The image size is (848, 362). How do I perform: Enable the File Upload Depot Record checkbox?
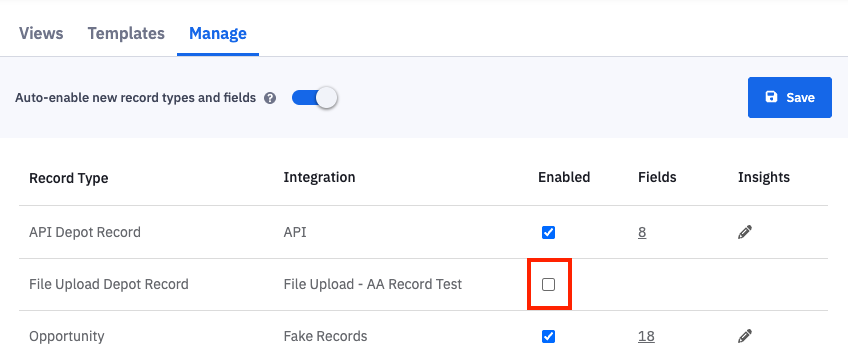[x=548, y=285]
